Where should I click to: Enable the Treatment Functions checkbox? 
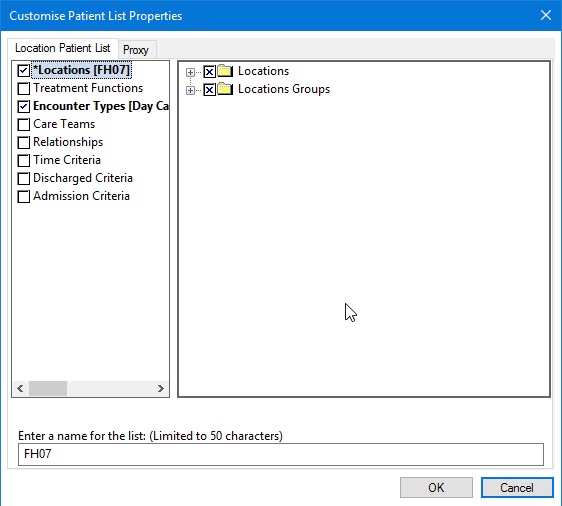(24, 89)
